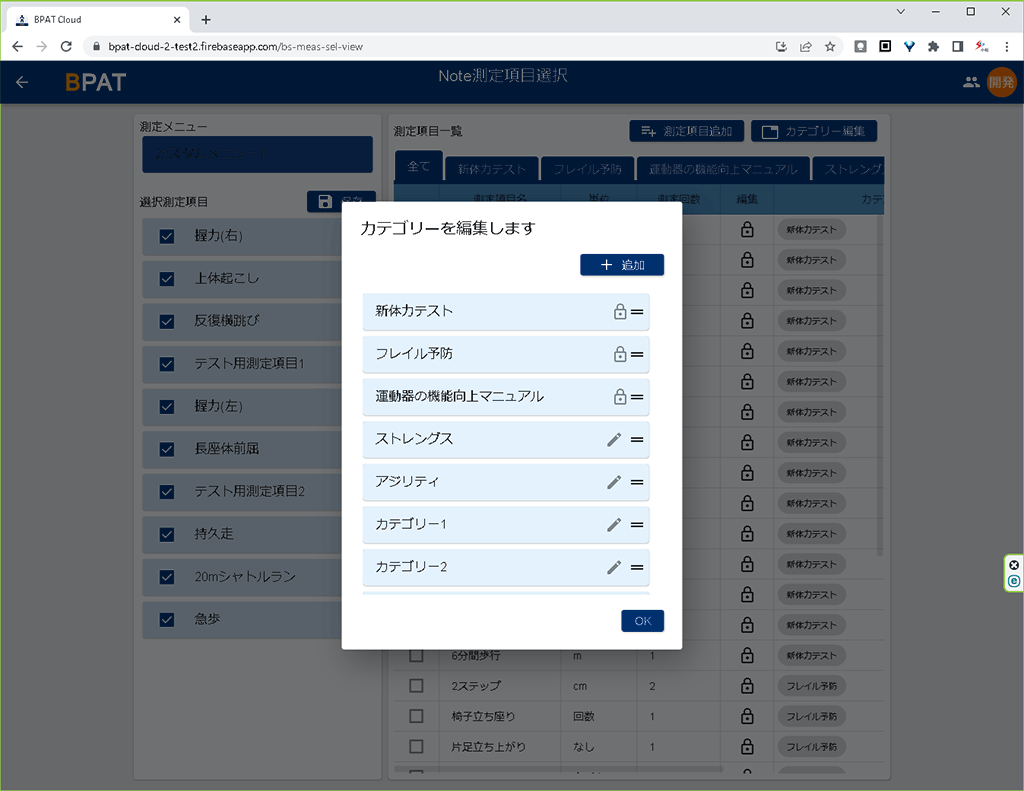Image resolution: width=1024 pixels, height=791 pixels.
Task: Open the Chrome three-dot menu
Action: coord(1007,46)
